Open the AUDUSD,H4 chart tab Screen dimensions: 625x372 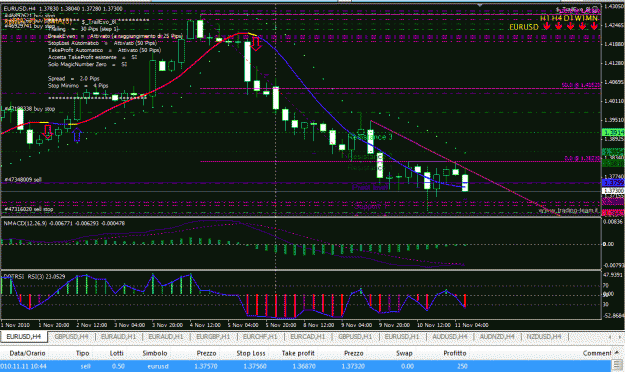(450, 337)
